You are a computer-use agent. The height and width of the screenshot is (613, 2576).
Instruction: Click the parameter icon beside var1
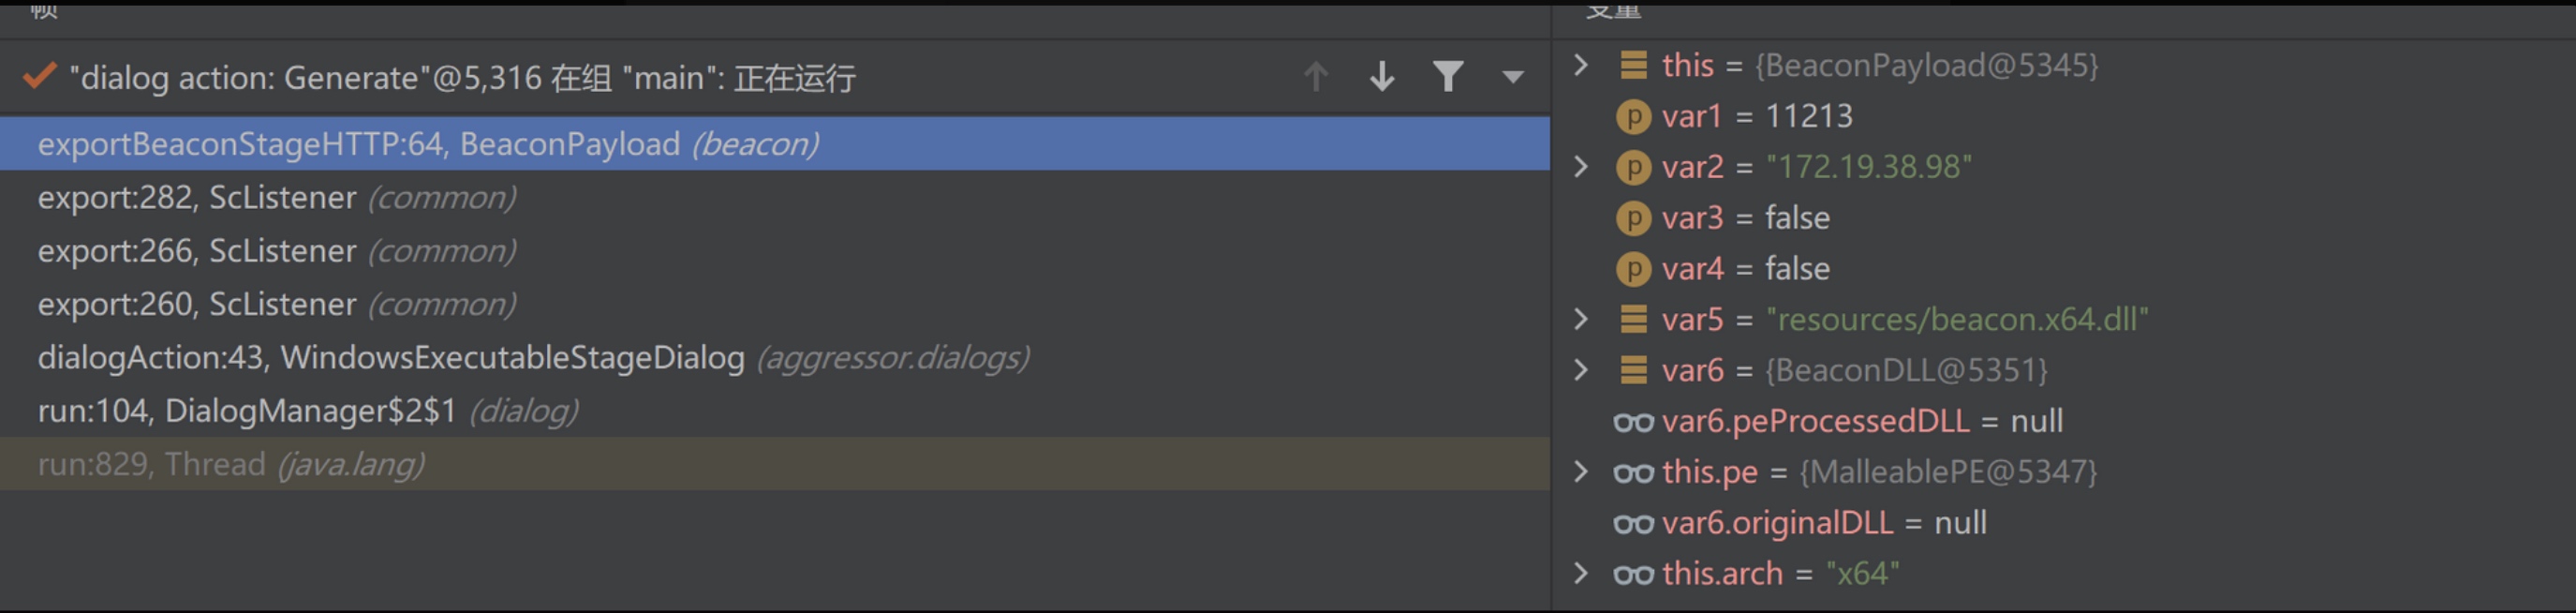tap(1633, 117)
